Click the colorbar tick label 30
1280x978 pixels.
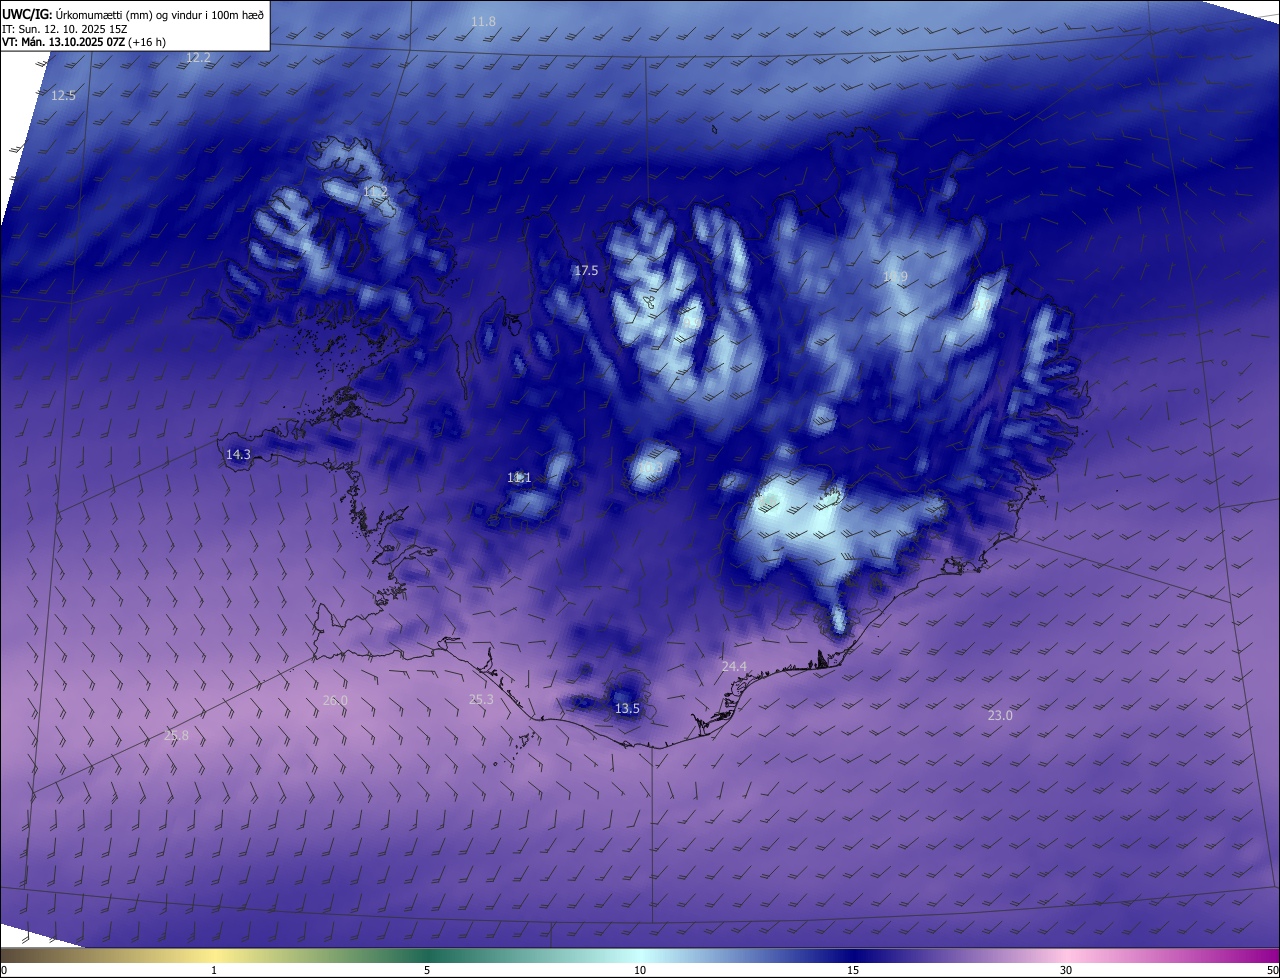click(x=1066, y=971)
